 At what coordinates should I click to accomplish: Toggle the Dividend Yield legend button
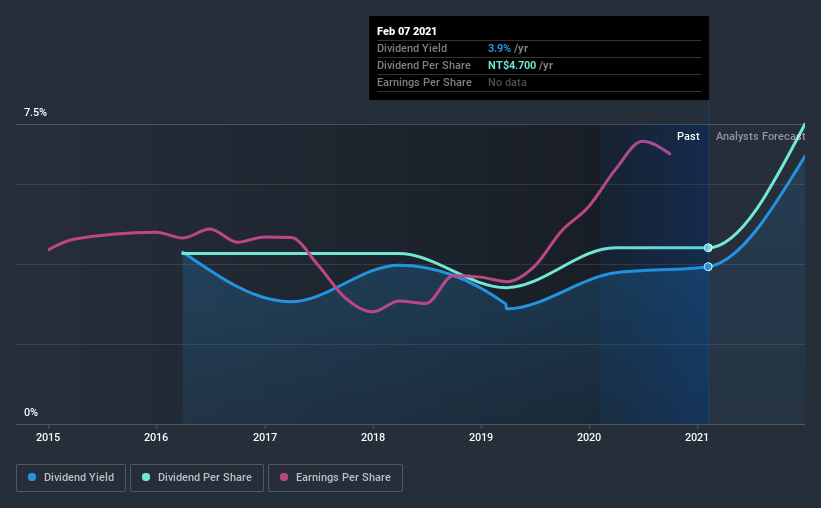(x=71, y=478)
